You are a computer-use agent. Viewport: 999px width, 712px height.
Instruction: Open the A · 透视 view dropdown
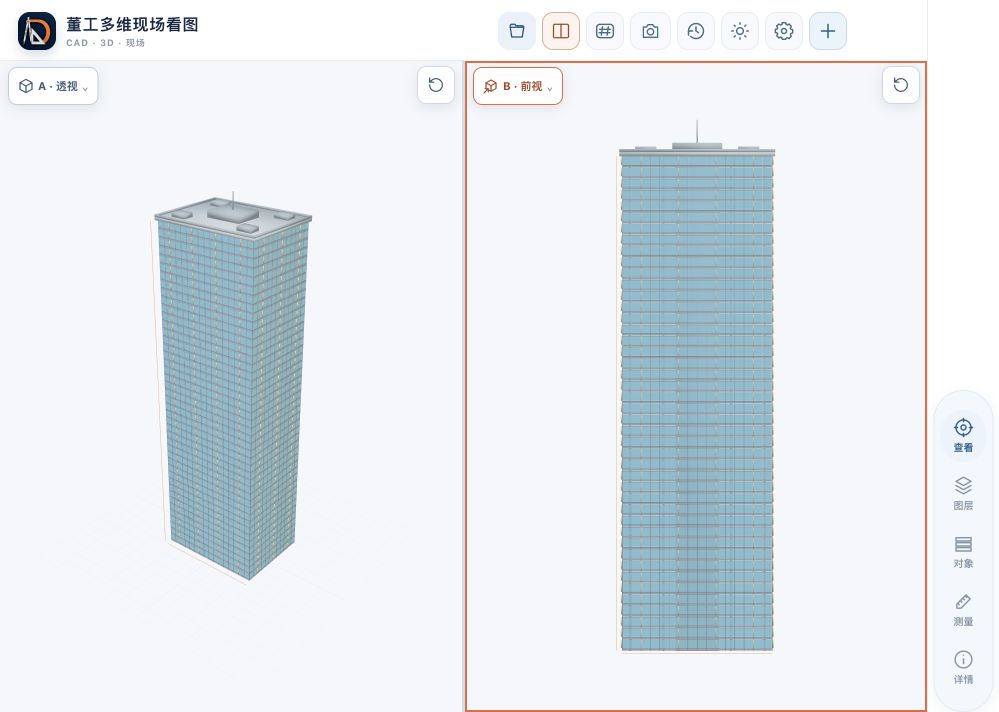click(54, 86)
